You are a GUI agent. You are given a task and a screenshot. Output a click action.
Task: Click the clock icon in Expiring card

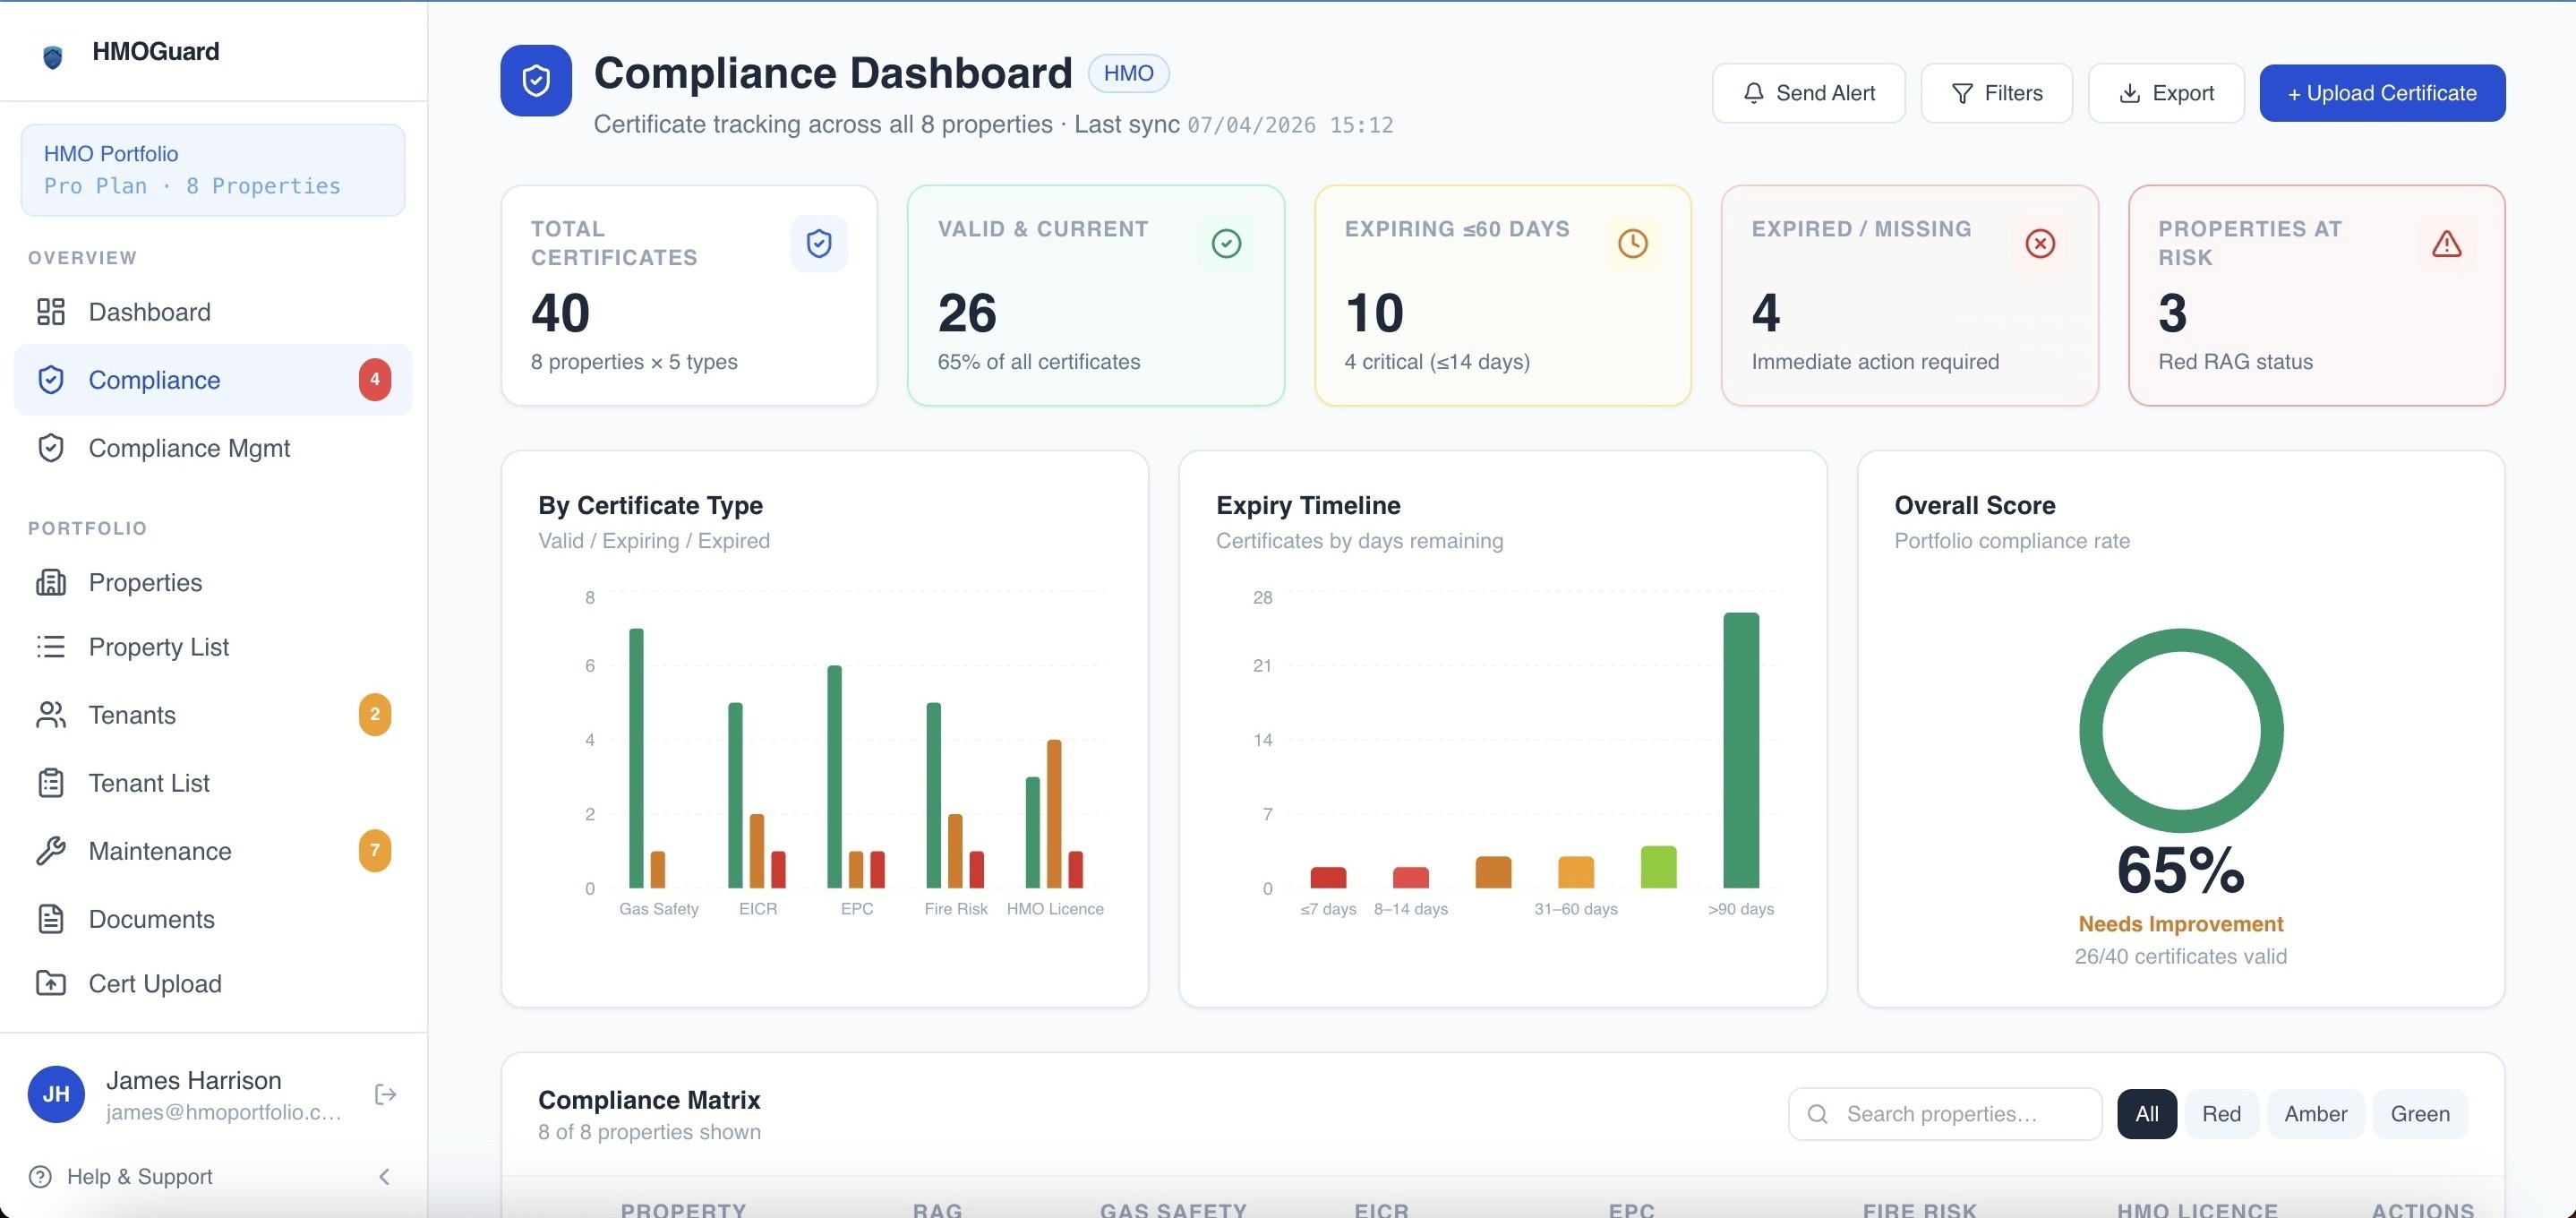(1632, 243)
